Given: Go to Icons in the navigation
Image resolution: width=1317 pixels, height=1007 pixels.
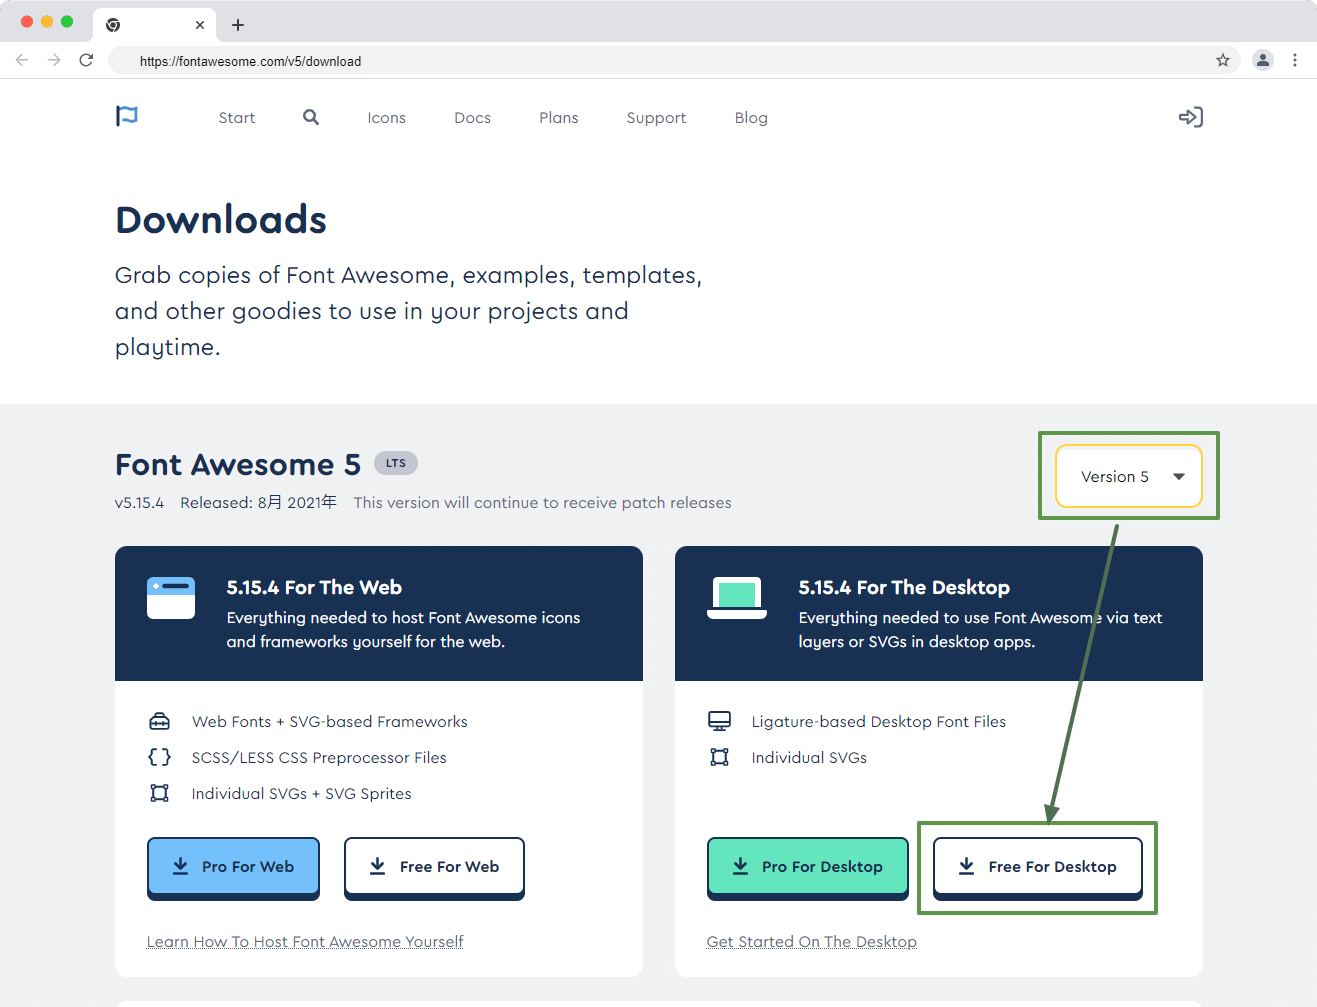Looking at the screenshot, I should click(386, 118).
